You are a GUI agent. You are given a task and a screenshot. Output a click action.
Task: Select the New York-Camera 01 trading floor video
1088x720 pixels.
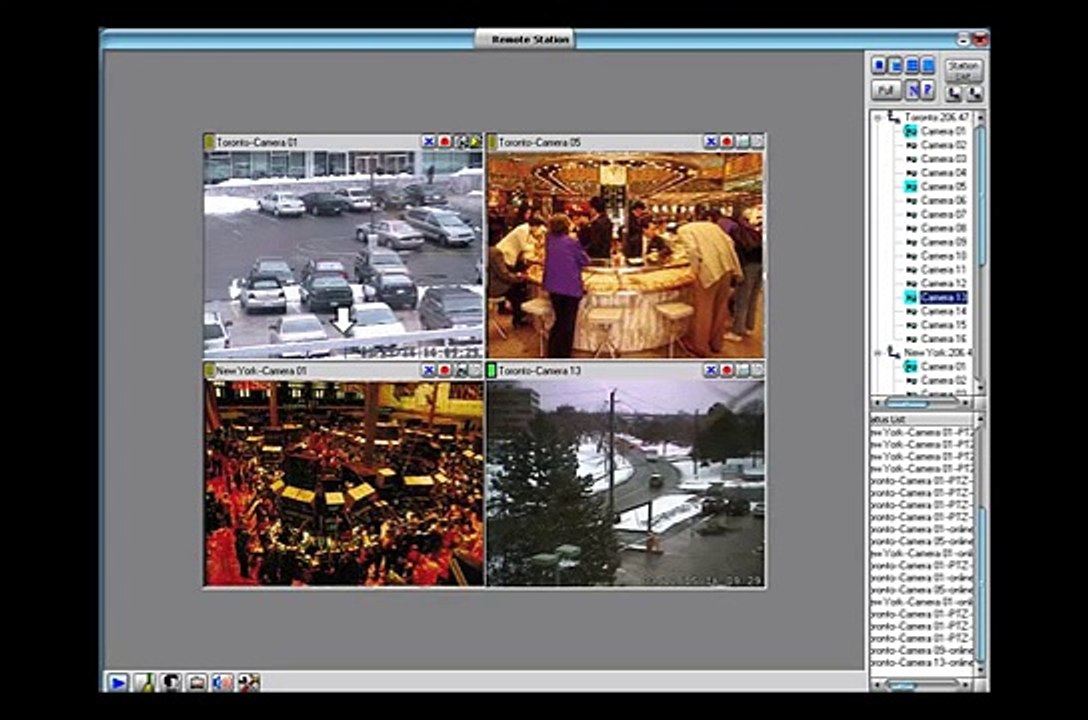click(343, 483)
